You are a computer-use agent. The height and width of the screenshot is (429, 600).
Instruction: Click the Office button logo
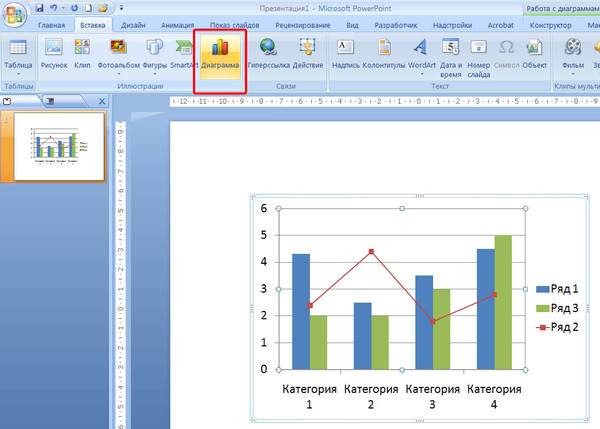coord(14,14)
